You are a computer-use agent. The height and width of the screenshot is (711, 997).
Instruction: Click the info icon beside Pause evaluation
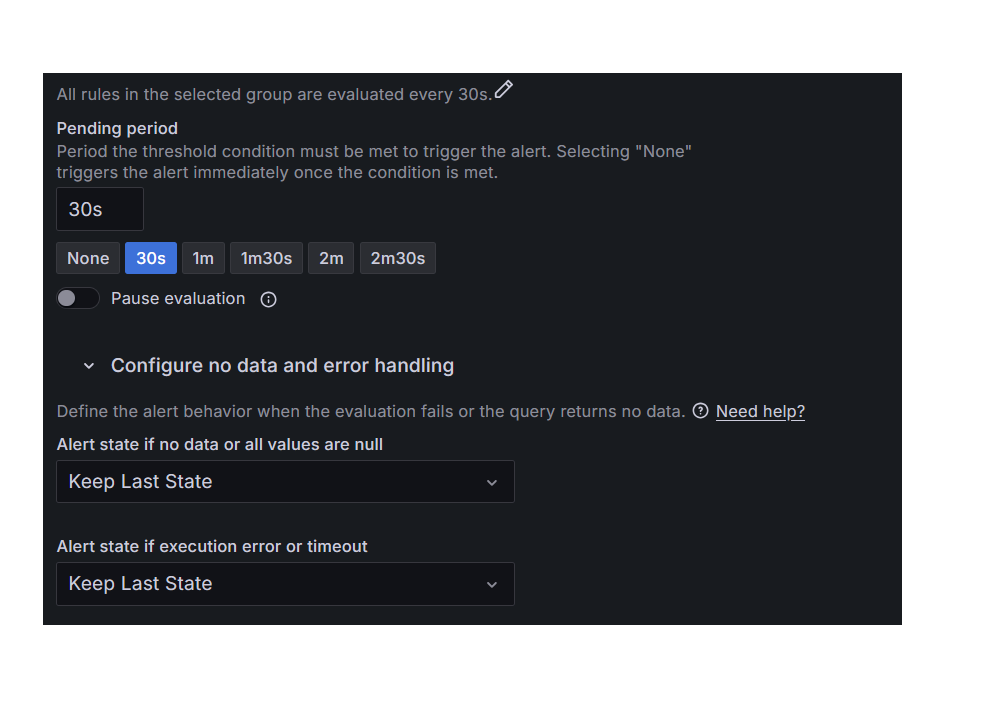click(268, 298)
